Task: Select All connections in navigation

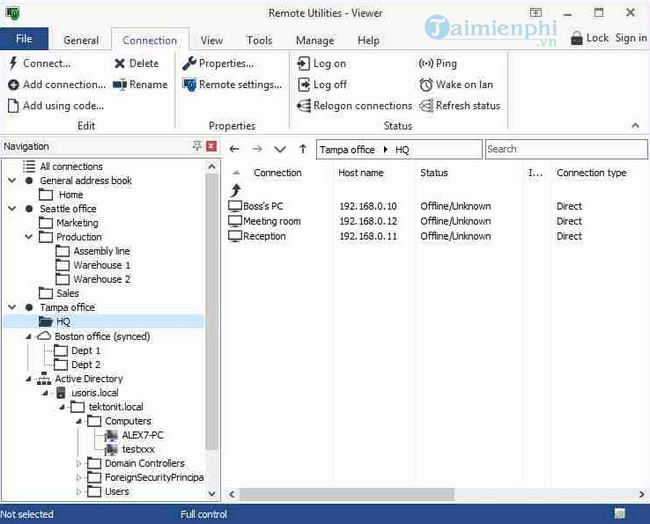Action: (x=71, y=166)
